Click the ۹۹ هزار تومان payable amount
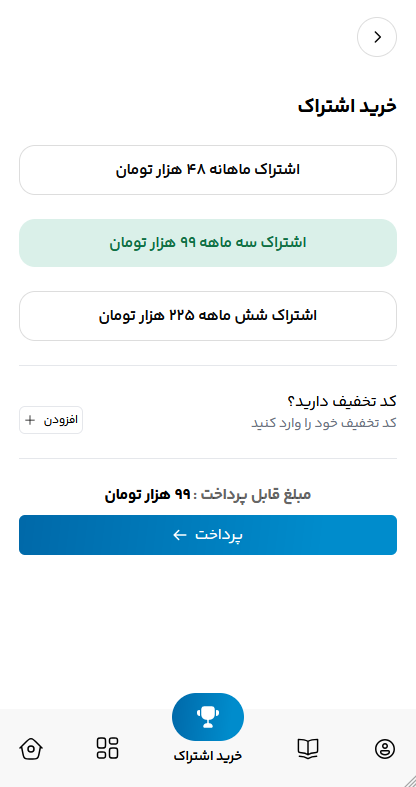Screen dimensions: 416x787 (x=148, y=495)
